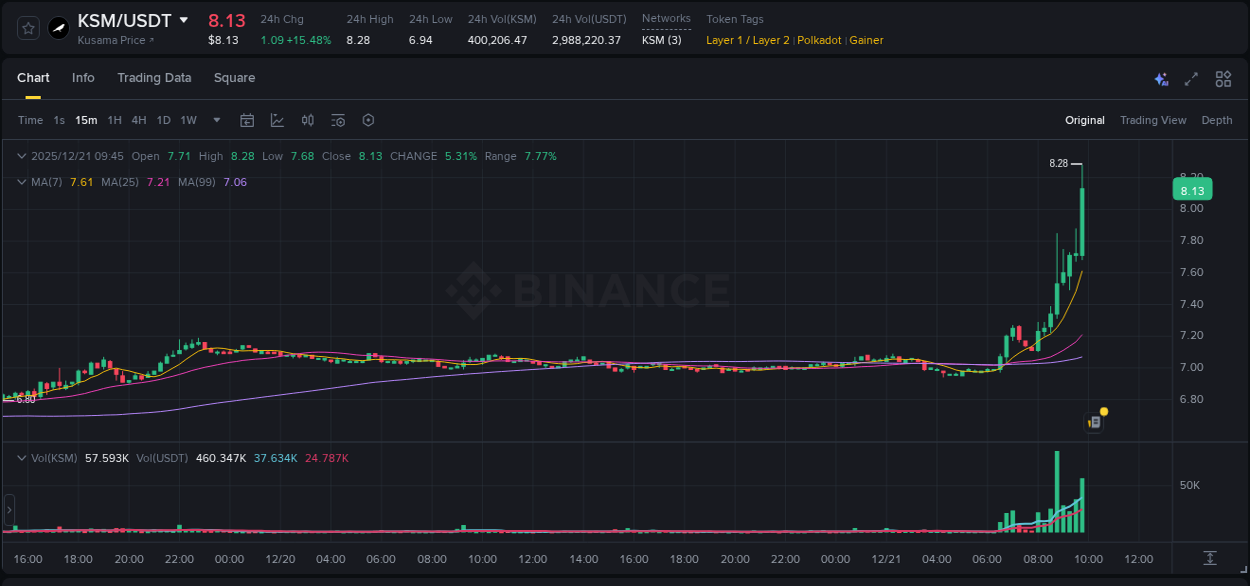
Task: Open the calendar date-jump tool
Action: point(247,120)
